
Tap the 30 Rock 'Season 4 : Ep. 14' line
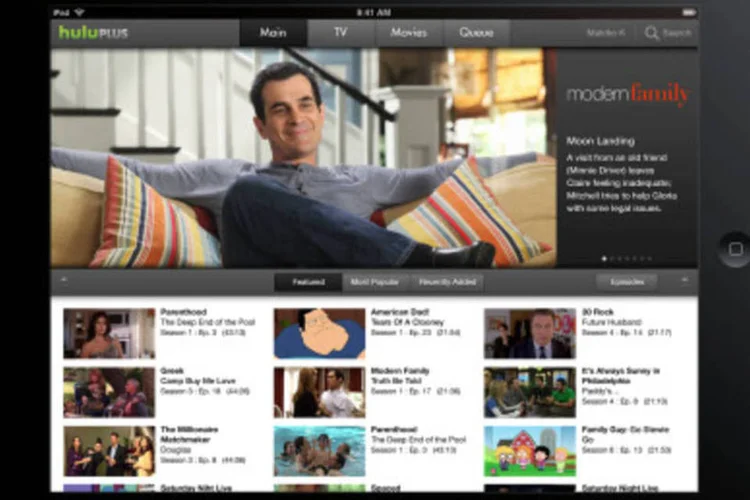627,333
